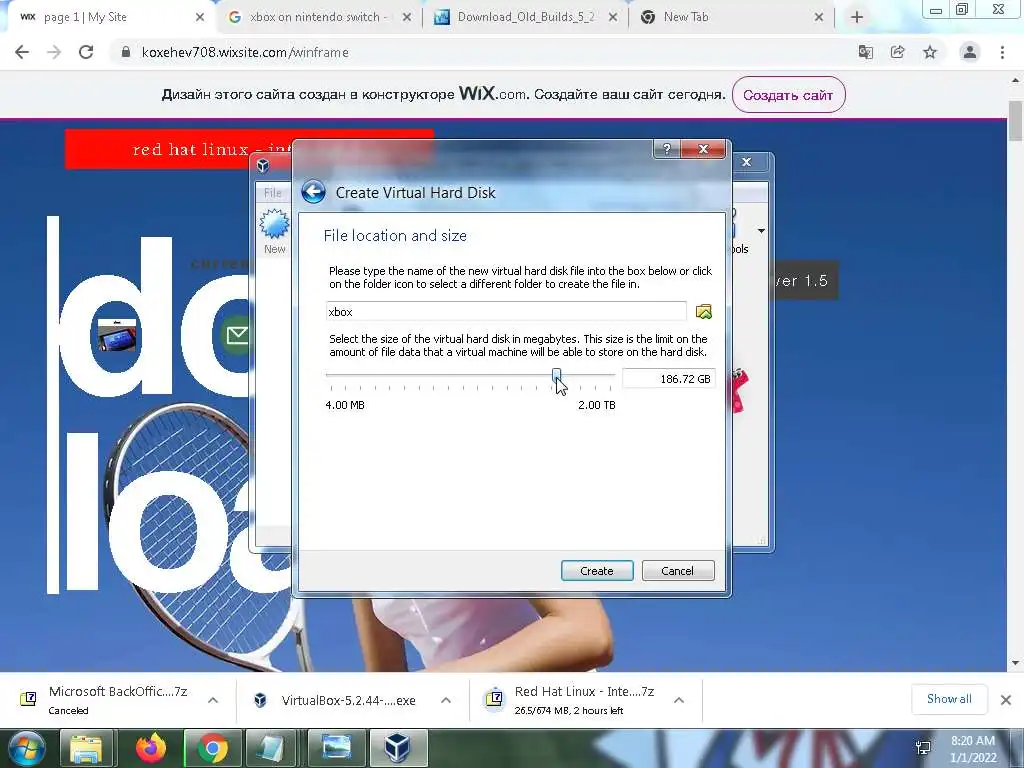Click the help question mark button in dialog title bar
The width and height of the screenshot is (1024, 768).
pos(667,149)
